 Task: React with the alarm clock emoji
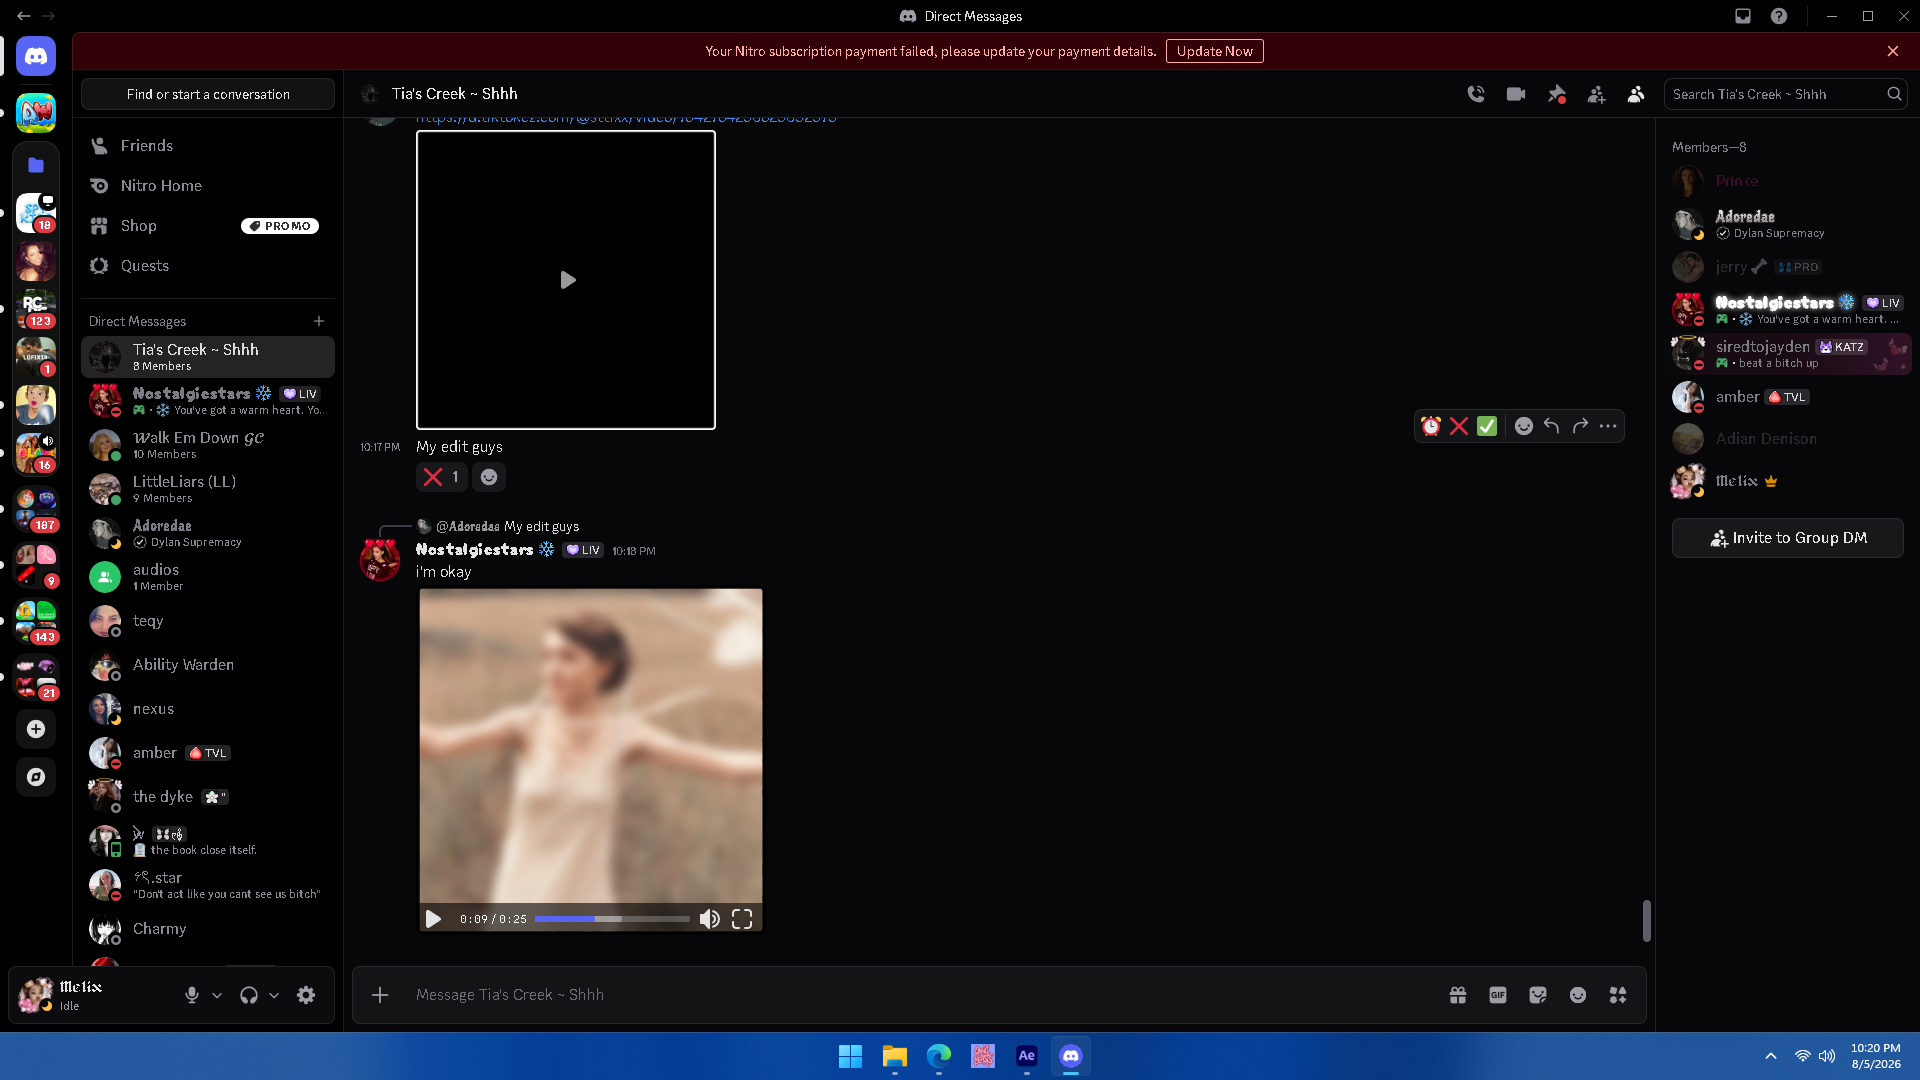pyautogui.click(x=1431, y=426)
